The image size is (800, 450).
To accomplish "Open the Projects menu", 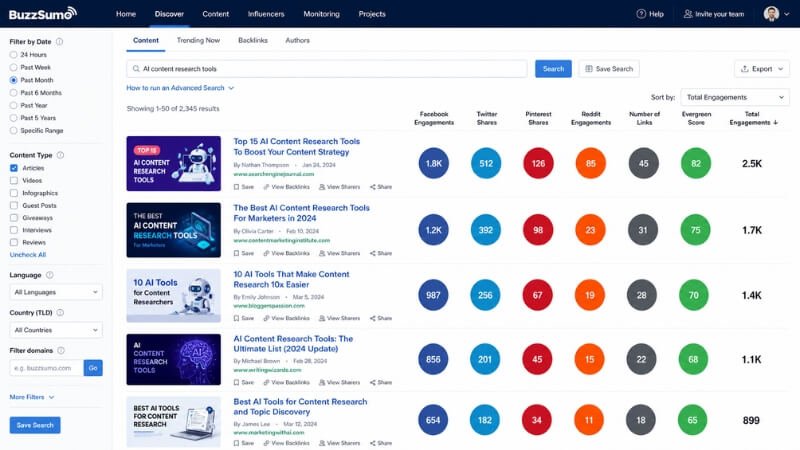I will 372,14.
